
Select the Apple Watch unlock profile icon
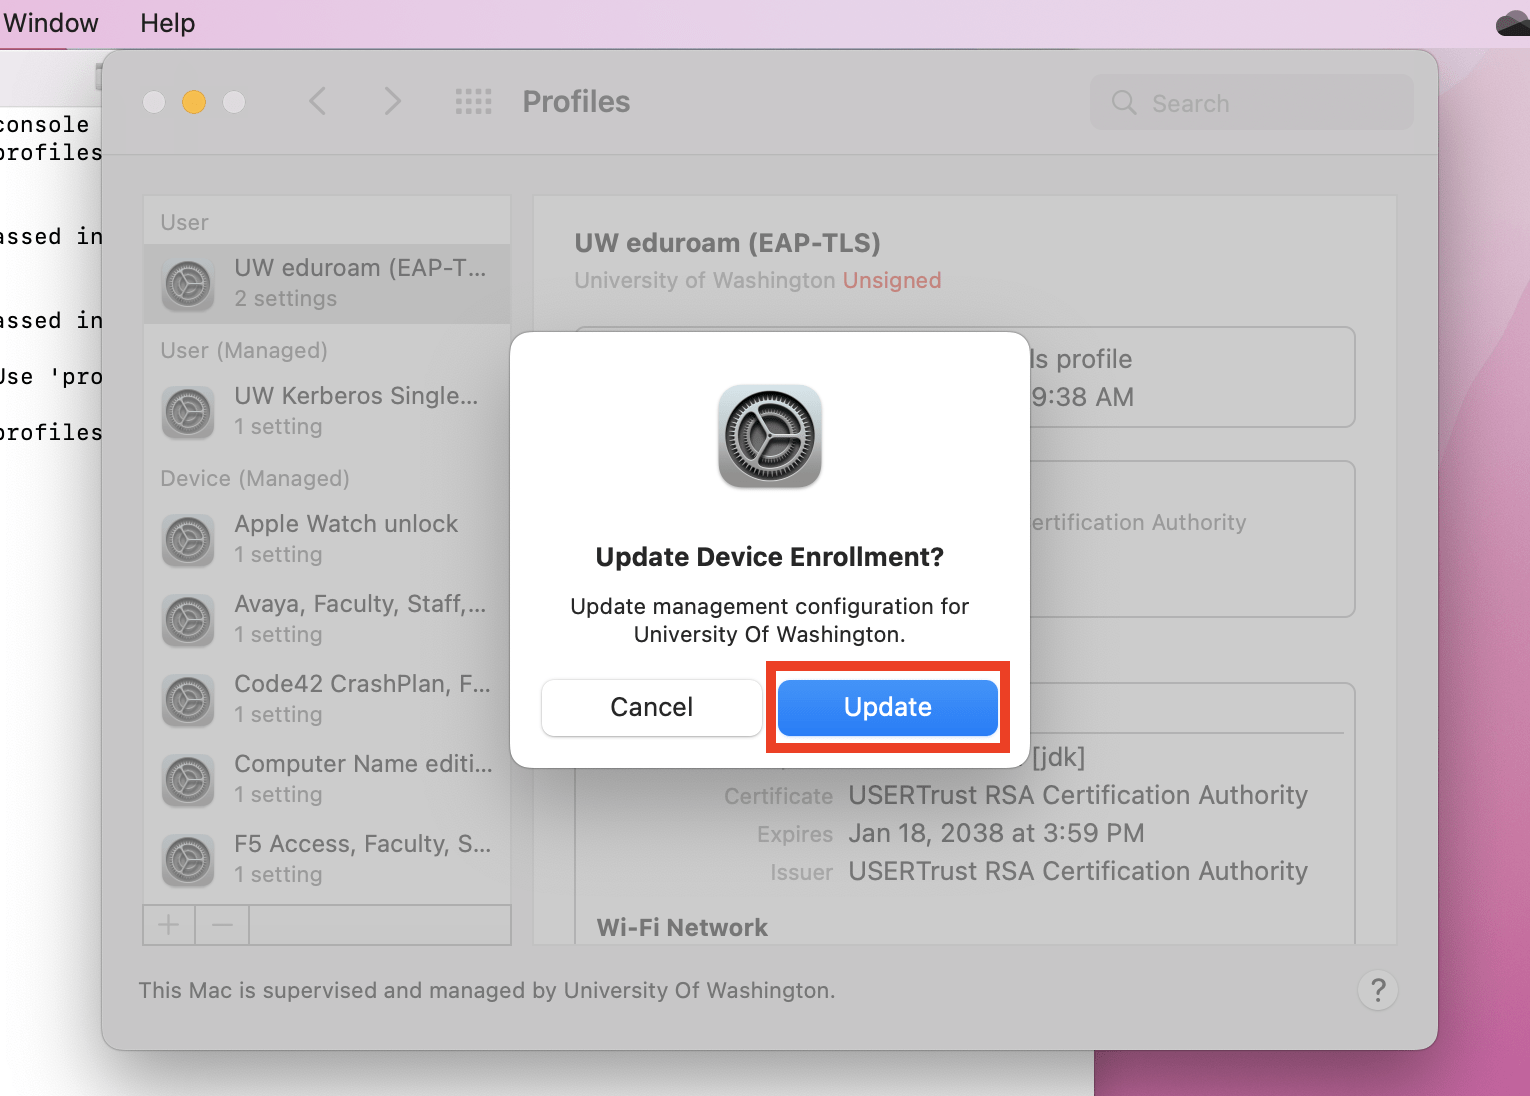click(188, 540)
